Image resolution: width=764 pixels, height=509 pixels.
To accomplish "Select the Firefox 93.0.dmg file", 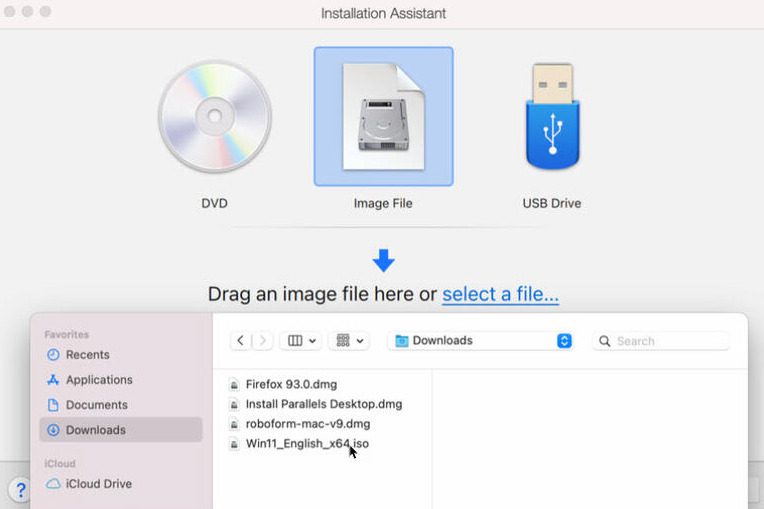I will click(291, 384).
